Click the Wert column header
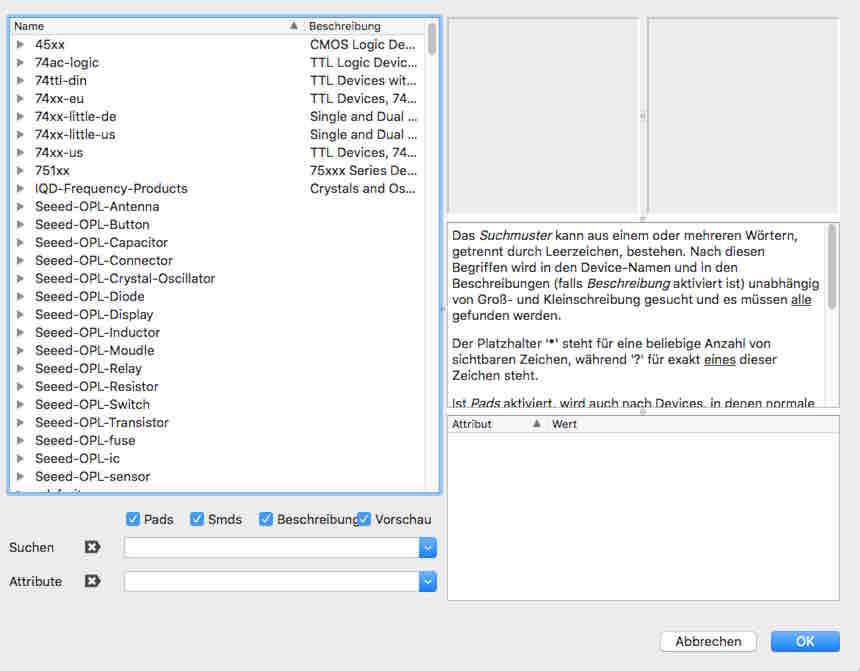The width and height of the screenshot is (860, 671). 694,424
